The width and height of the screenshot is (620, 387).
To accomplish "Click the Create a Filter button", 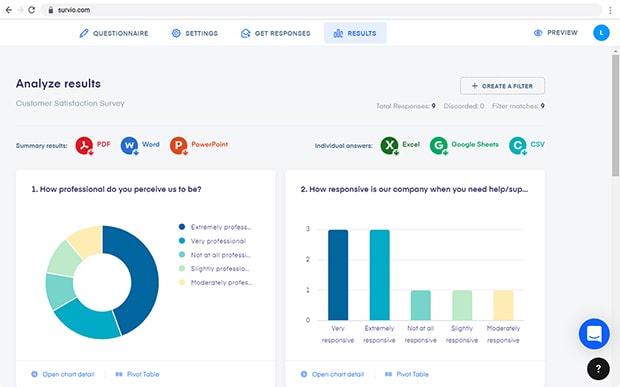I will [502, 86].
